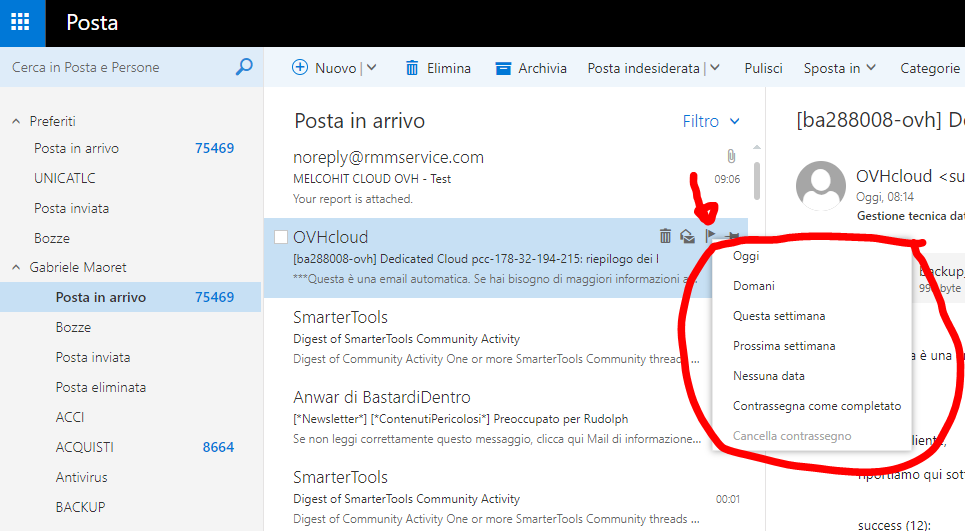Open the app launcher grid icon
965x531 pixels.
[22, 22]
